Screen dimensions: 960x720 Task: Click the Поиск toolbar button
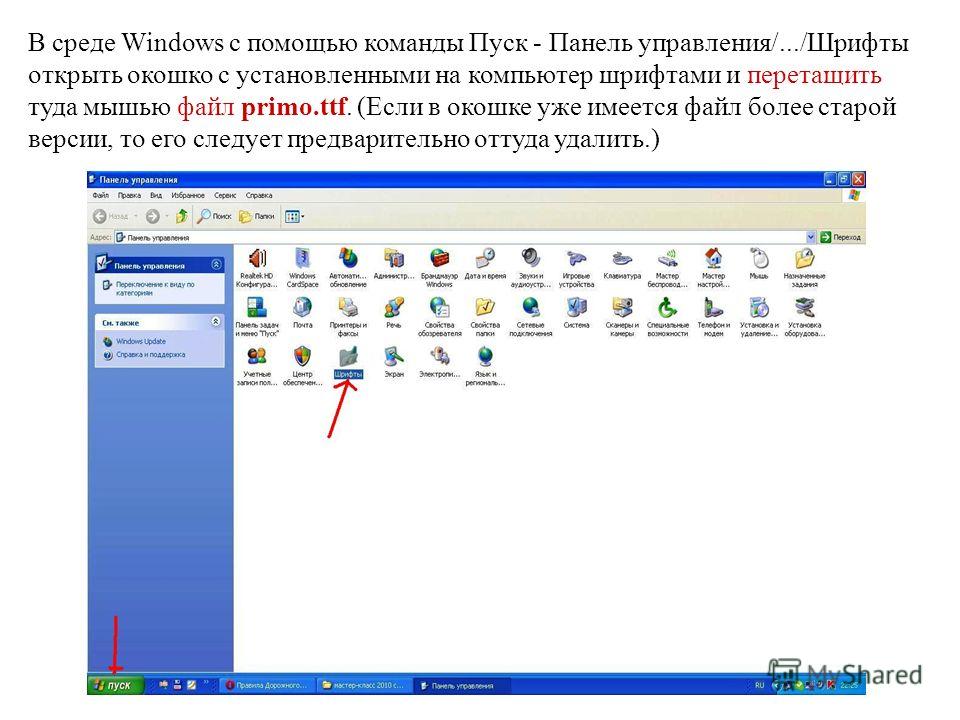tap(214, 216)
